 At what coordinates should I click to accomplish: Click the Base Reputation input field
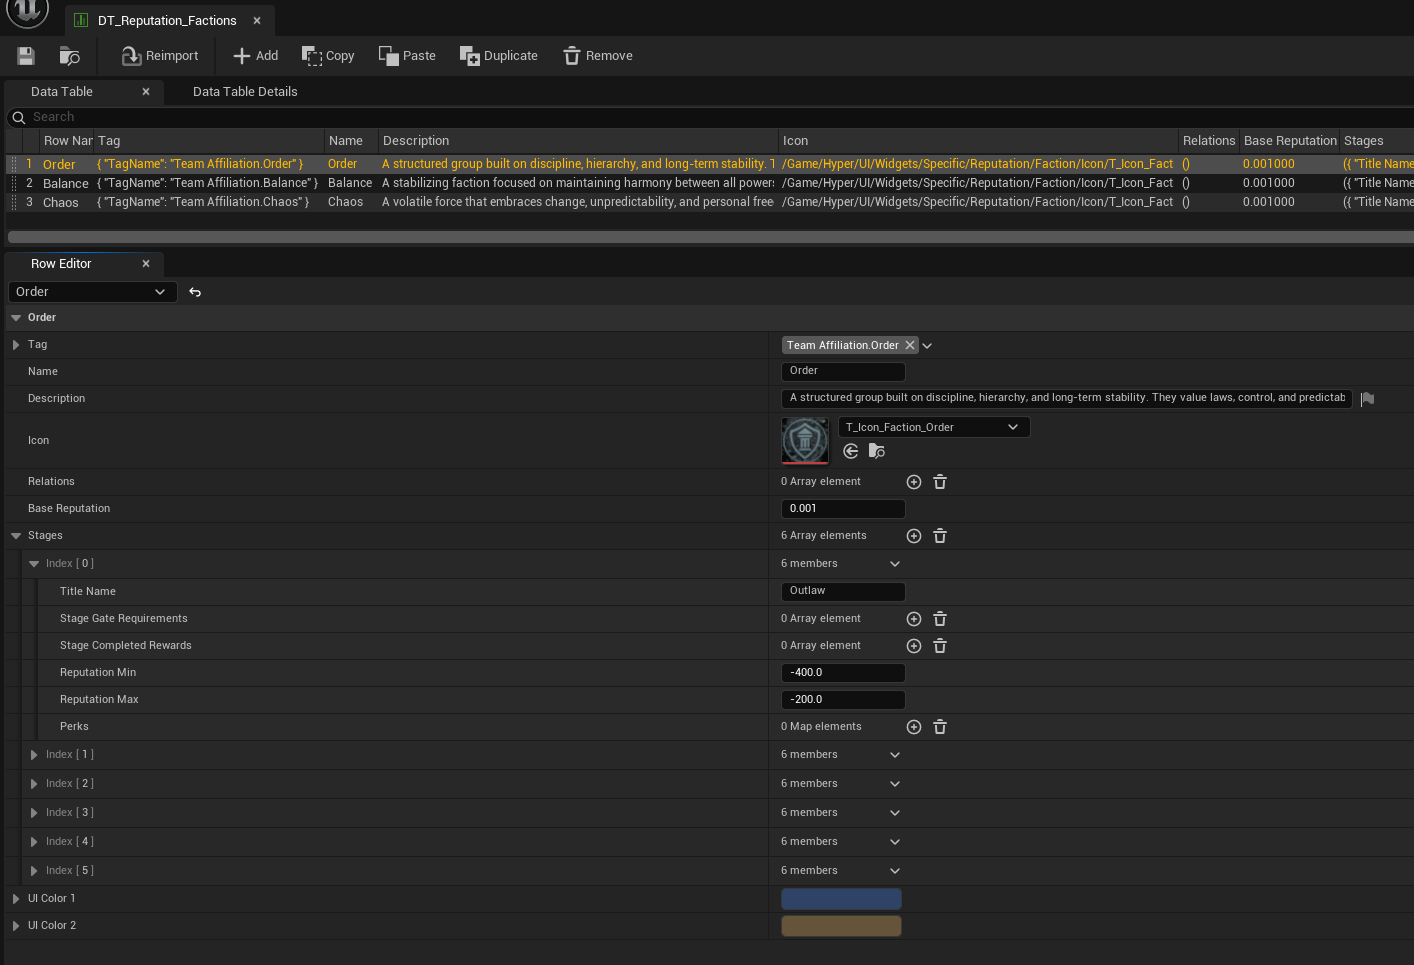point(842,509)
